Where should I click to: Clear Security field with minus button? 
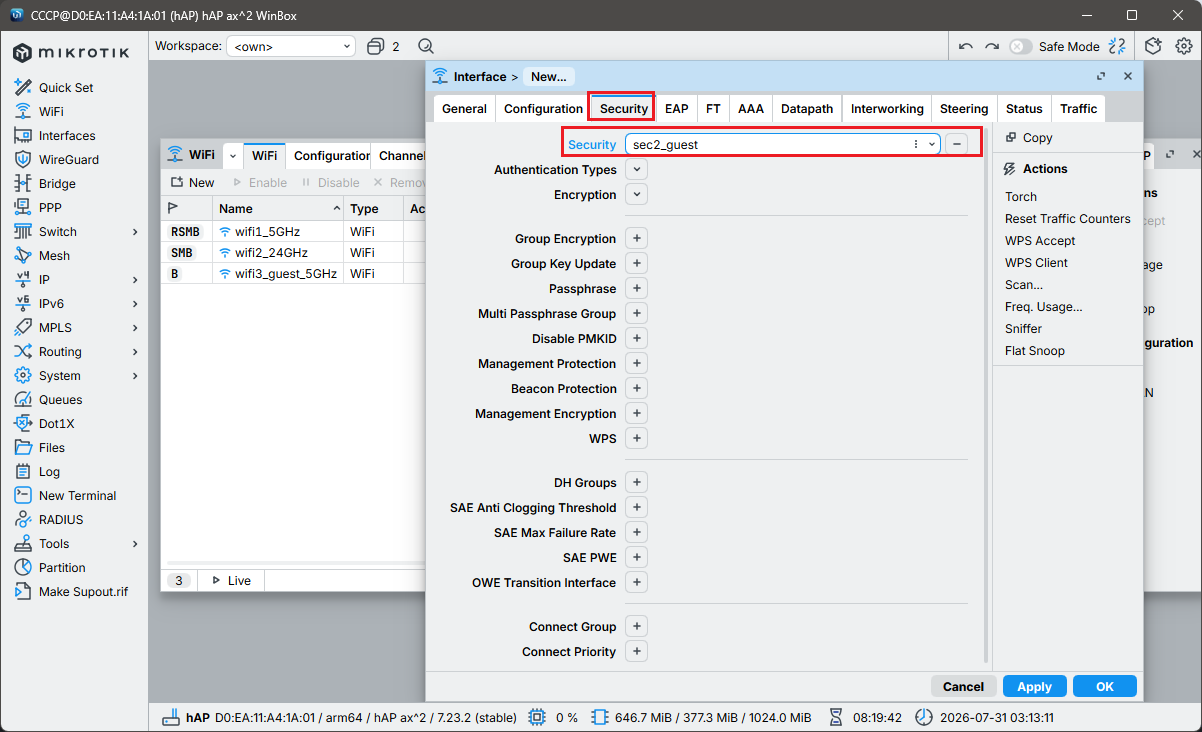(x=957, y=144)
